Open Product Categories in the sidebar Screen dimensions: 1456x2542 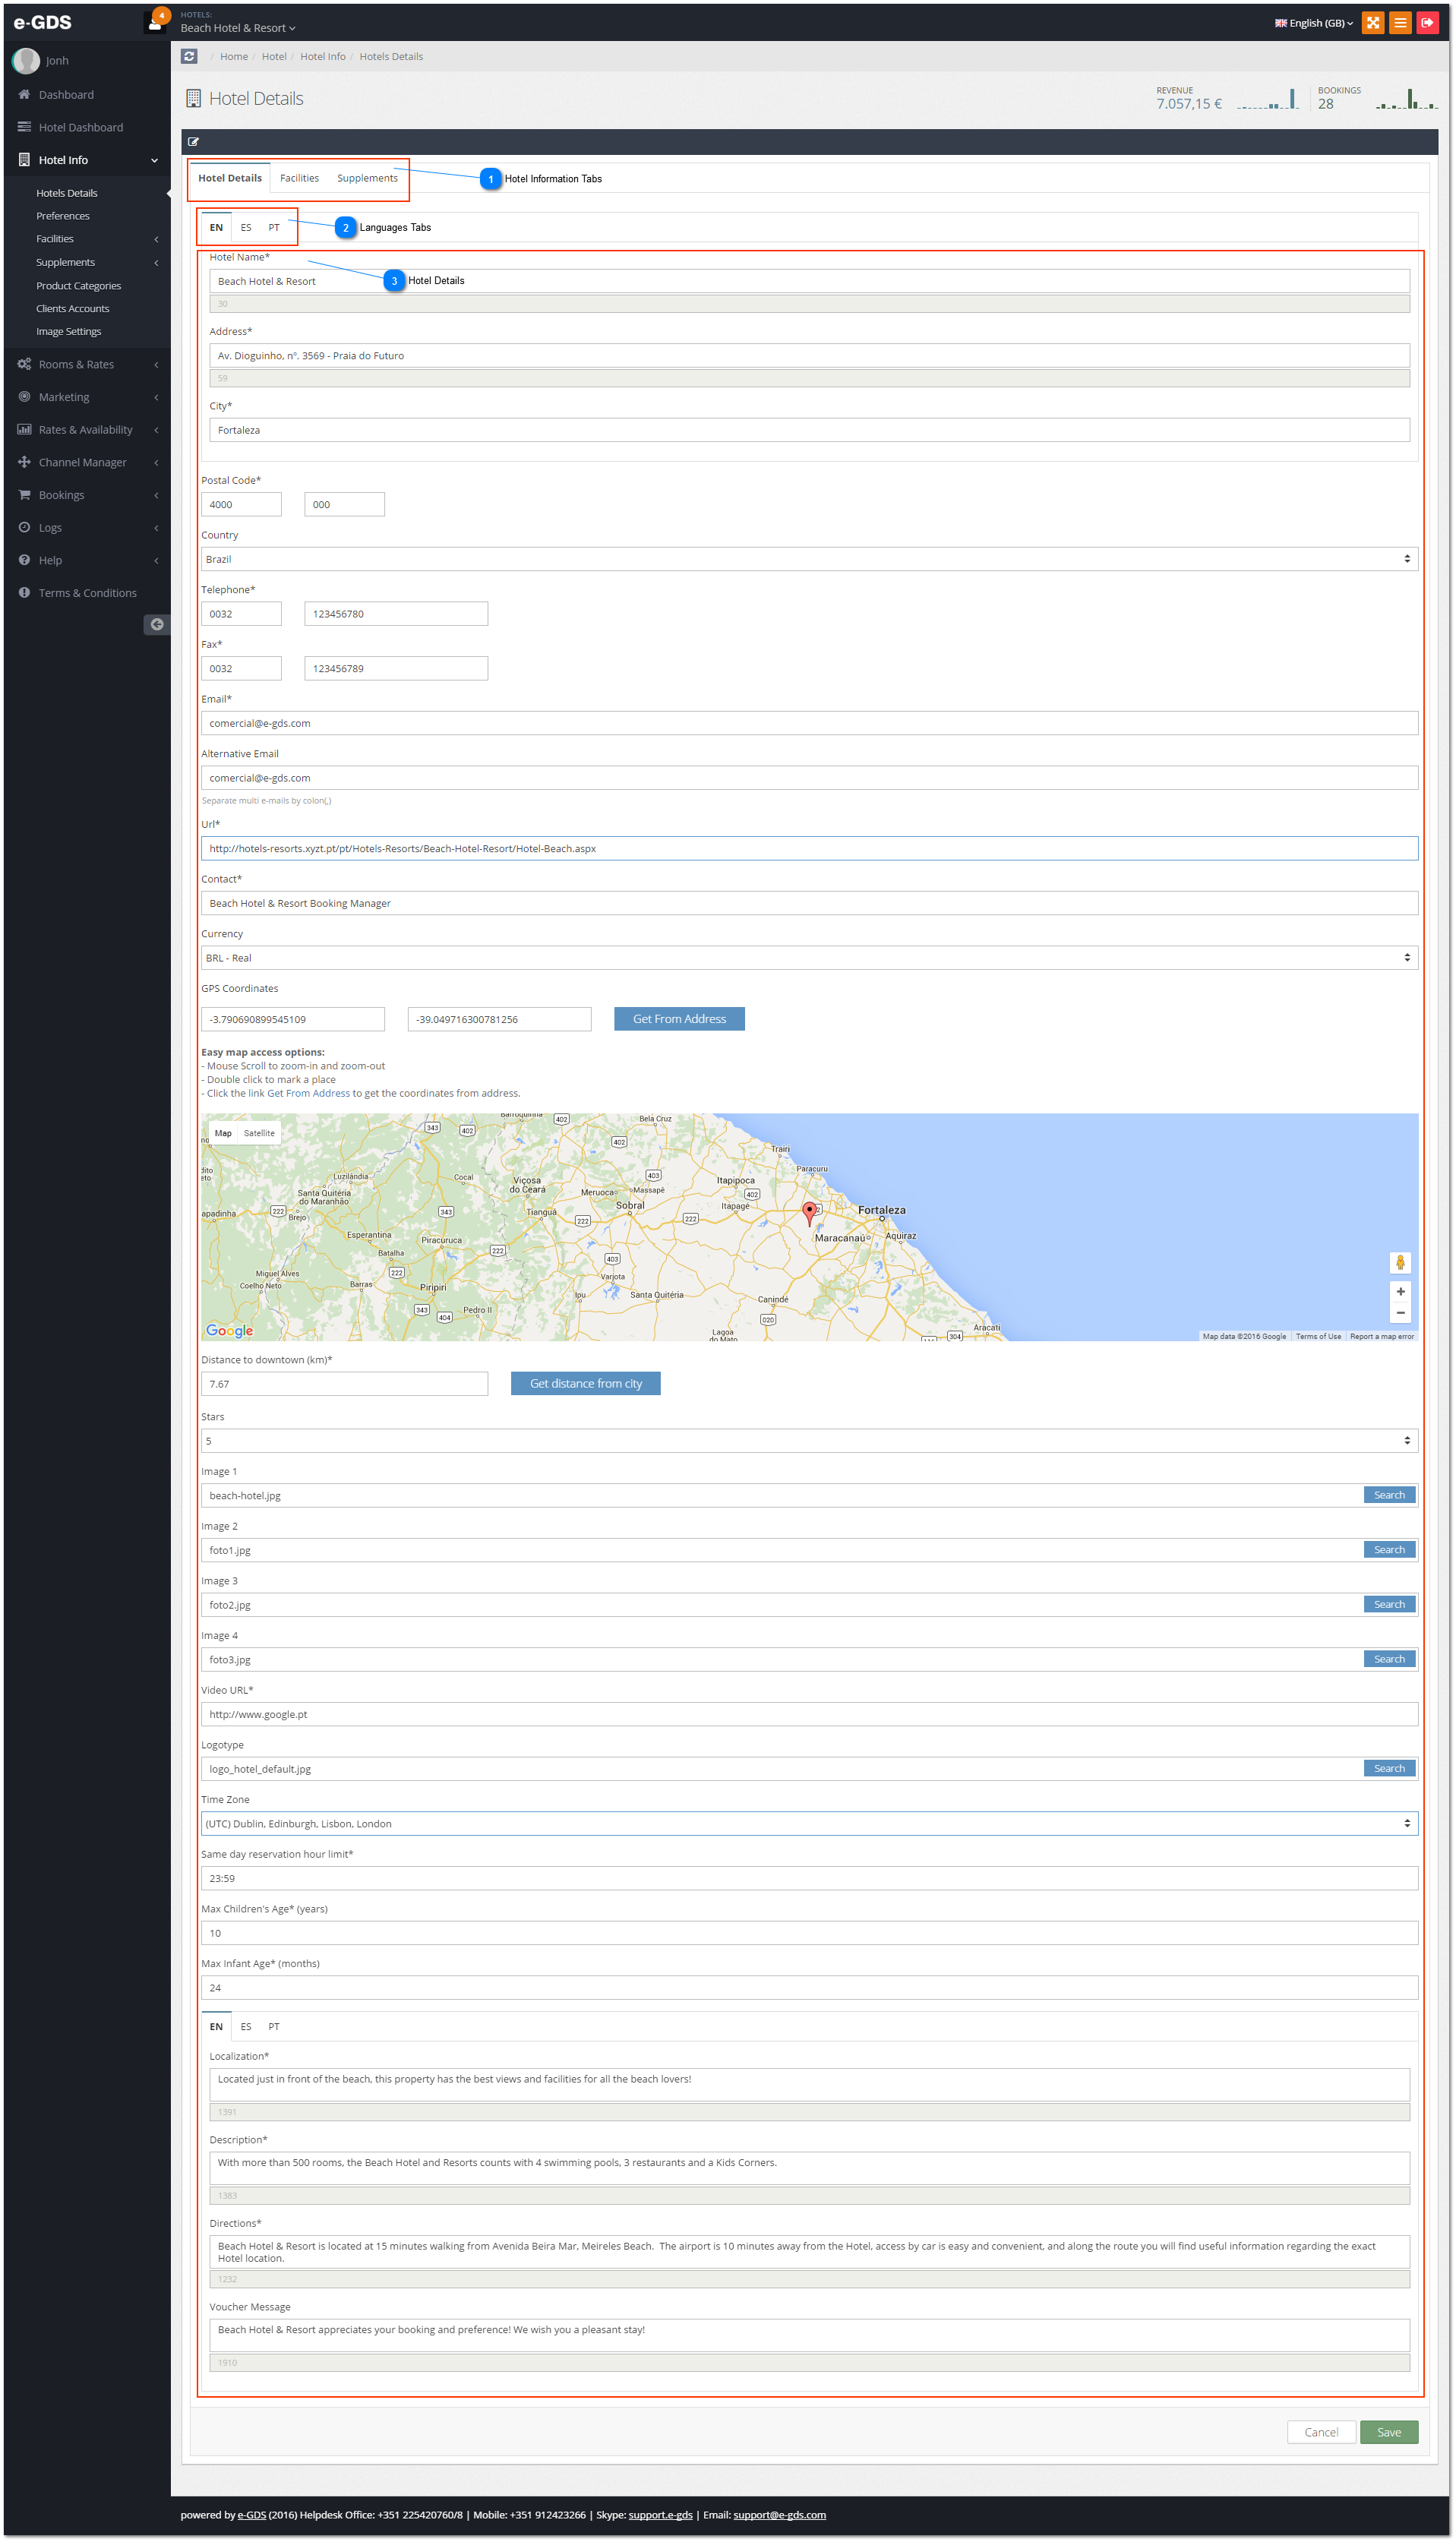pyautogui.click(x=79, y=286)
